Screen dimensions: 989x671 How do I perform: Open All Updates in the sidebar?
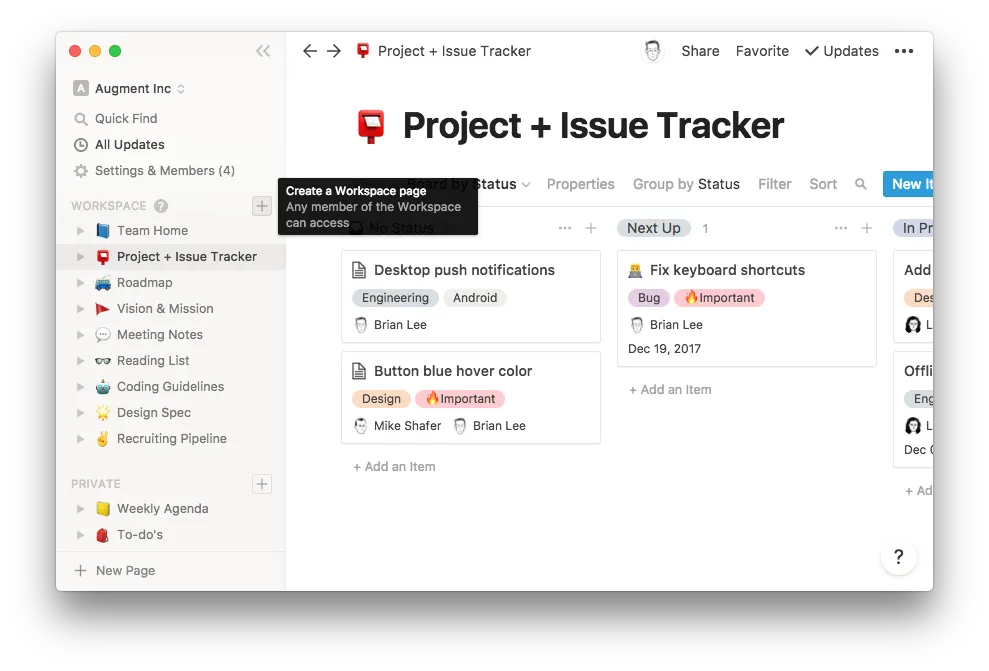coord(130,144)
